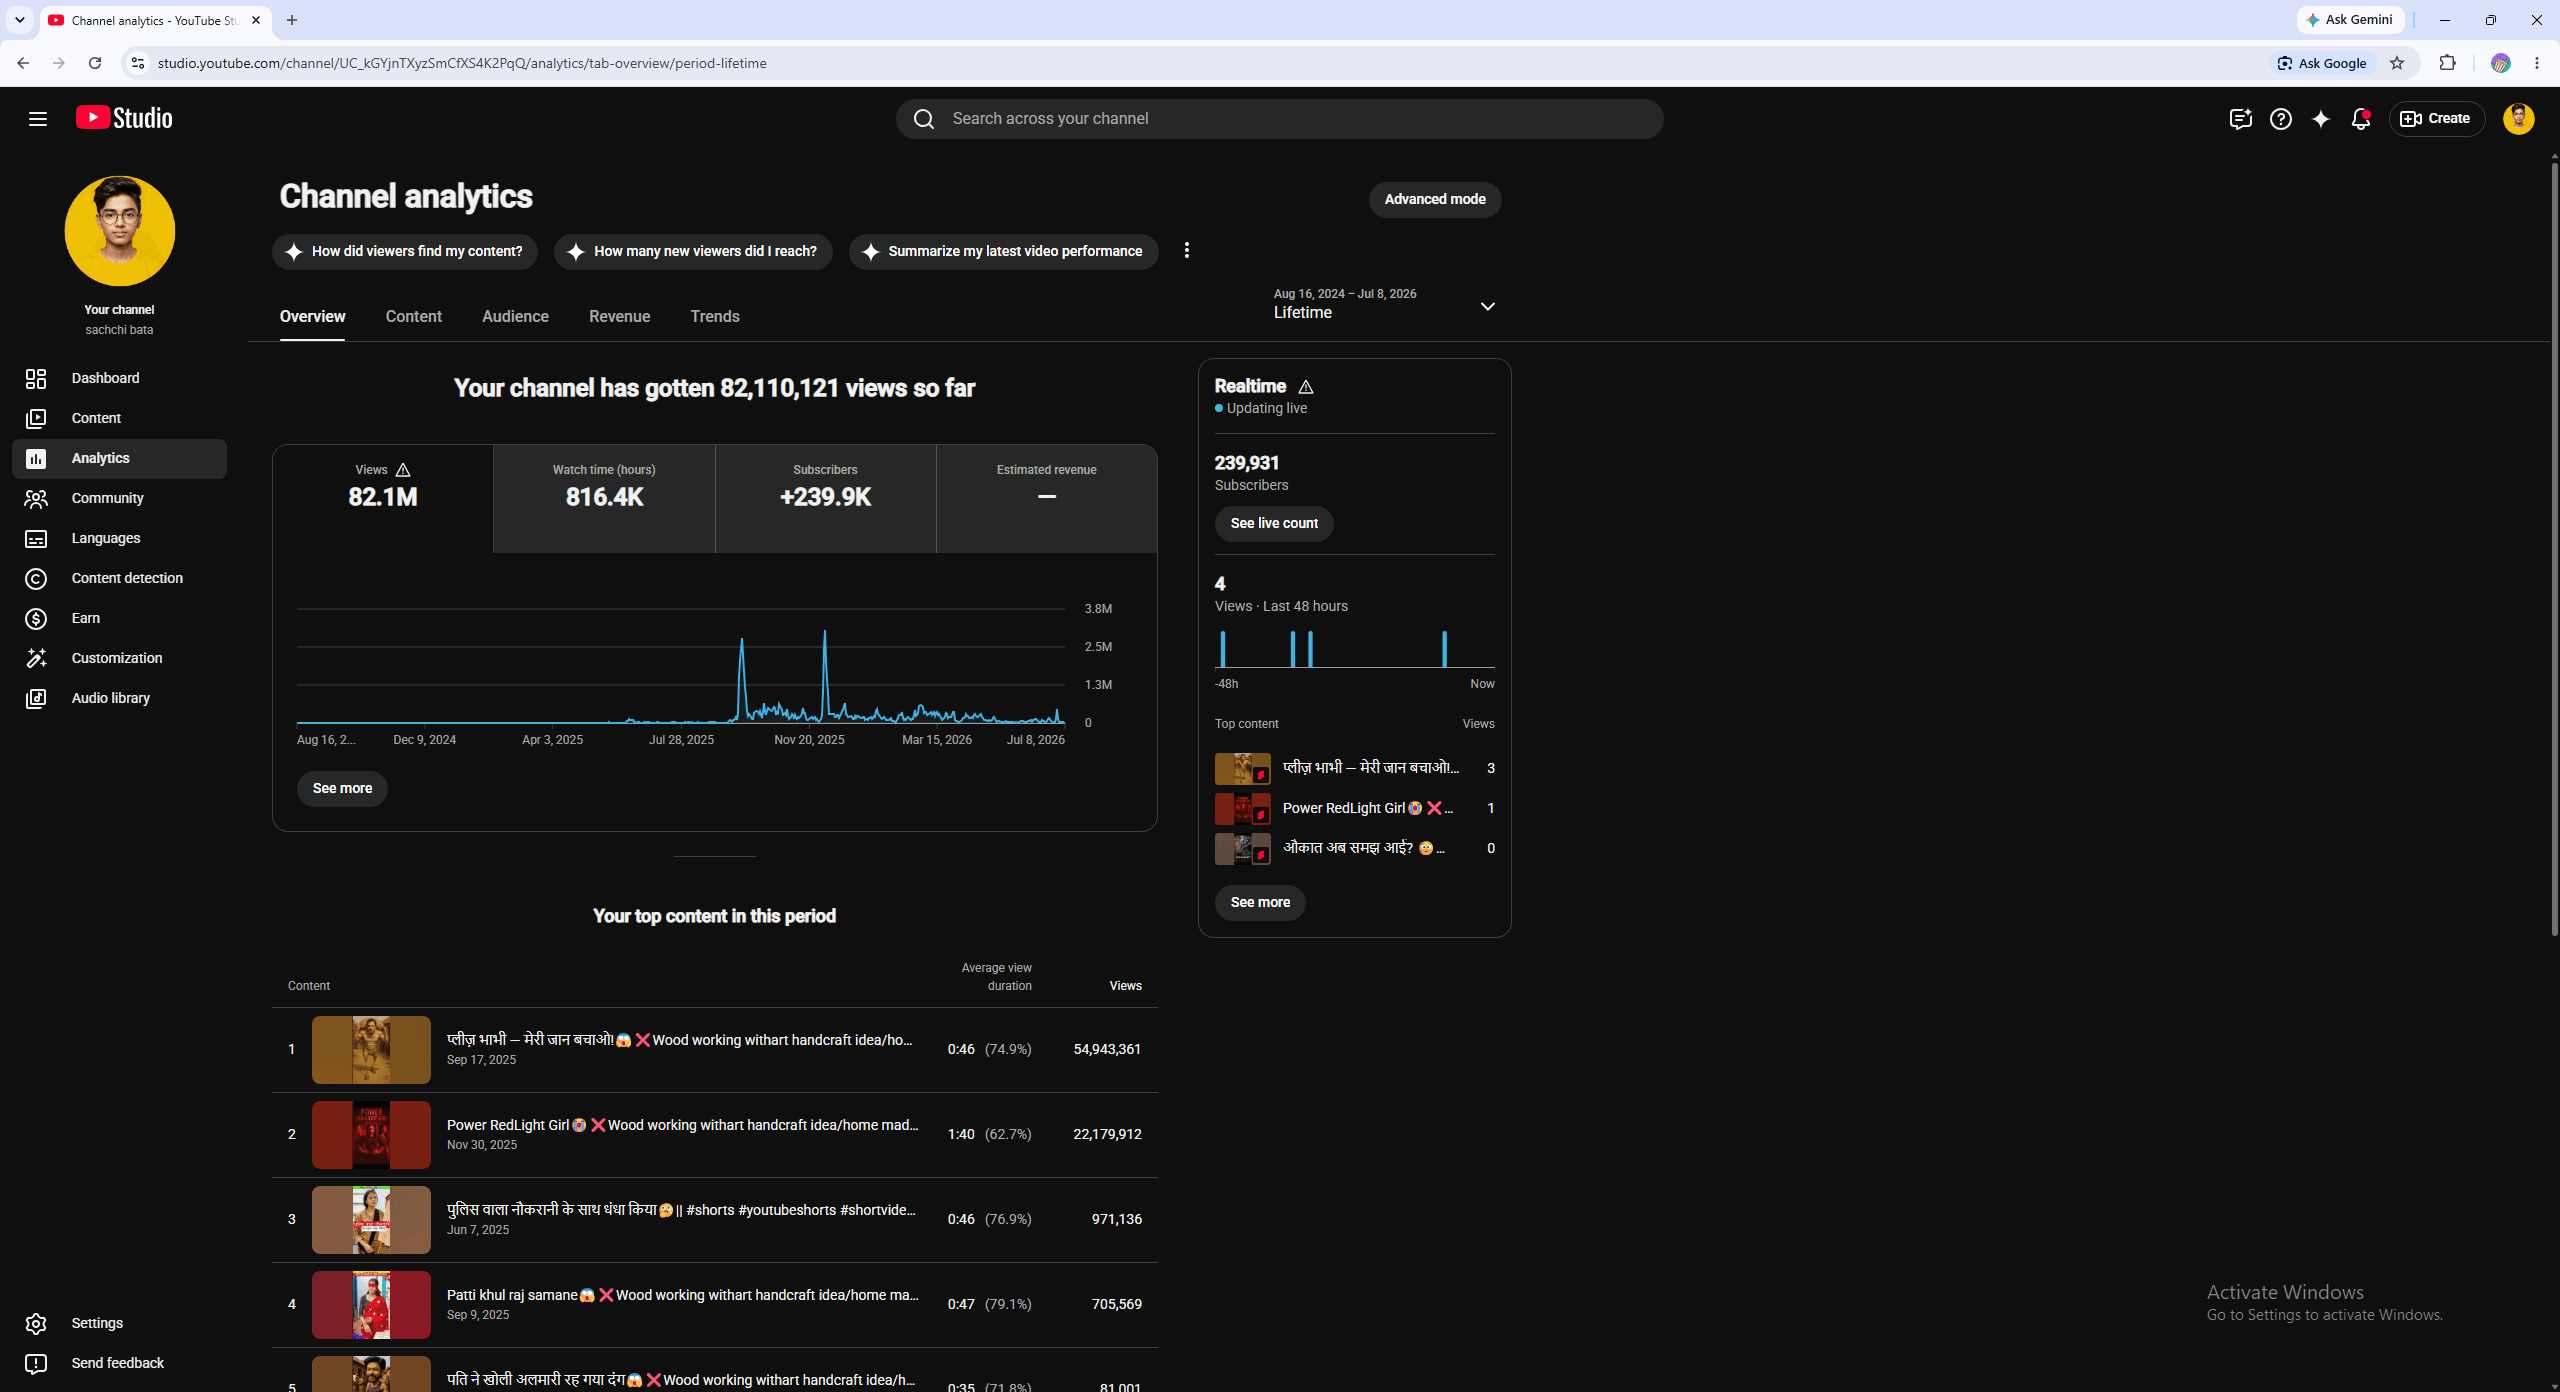This screenshot has height=1392, width=2560.
Task: Open the Help icon
Action: point(2280,119)
